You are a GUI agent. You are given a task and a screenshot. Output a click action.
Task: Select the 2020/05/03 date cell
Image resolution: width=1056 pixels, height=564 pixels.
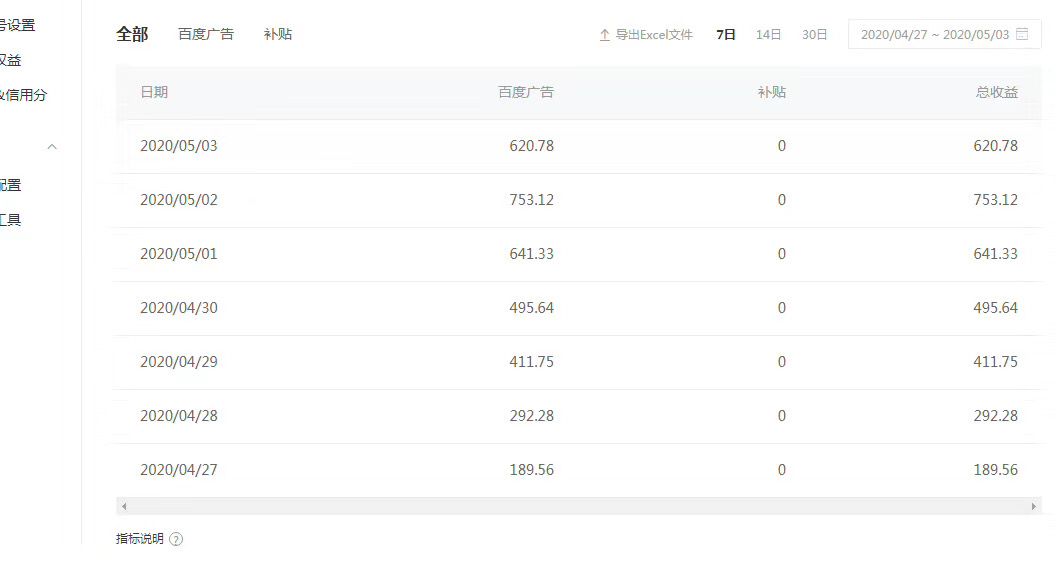[x=178, y=146]
